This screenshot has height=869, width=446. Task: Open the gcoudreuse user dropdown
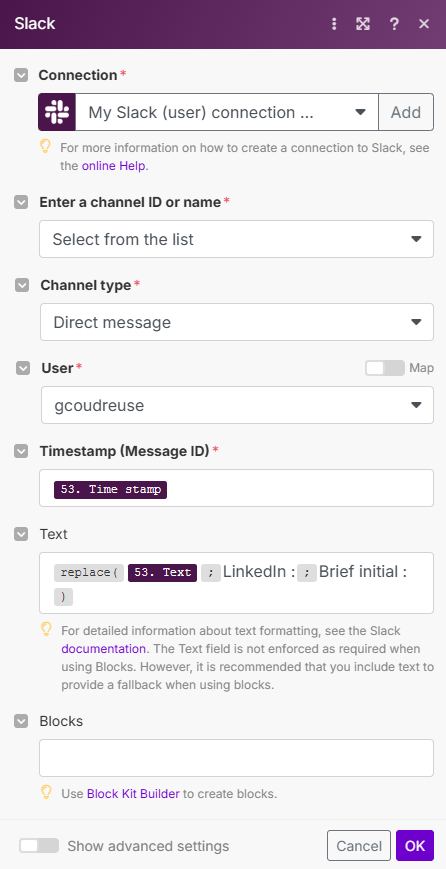coord(238,405)
